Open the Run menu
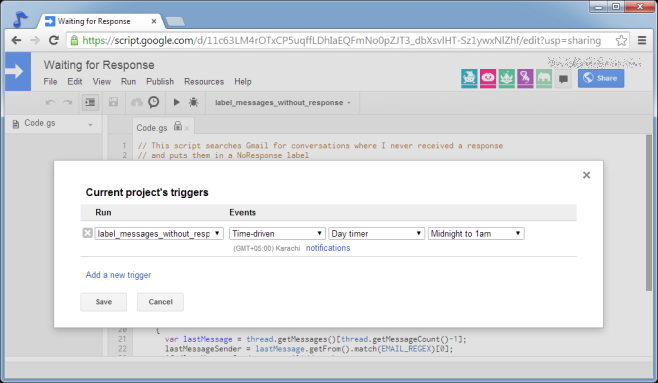Viewport: 658px width, 383px height. coord(128,81)
